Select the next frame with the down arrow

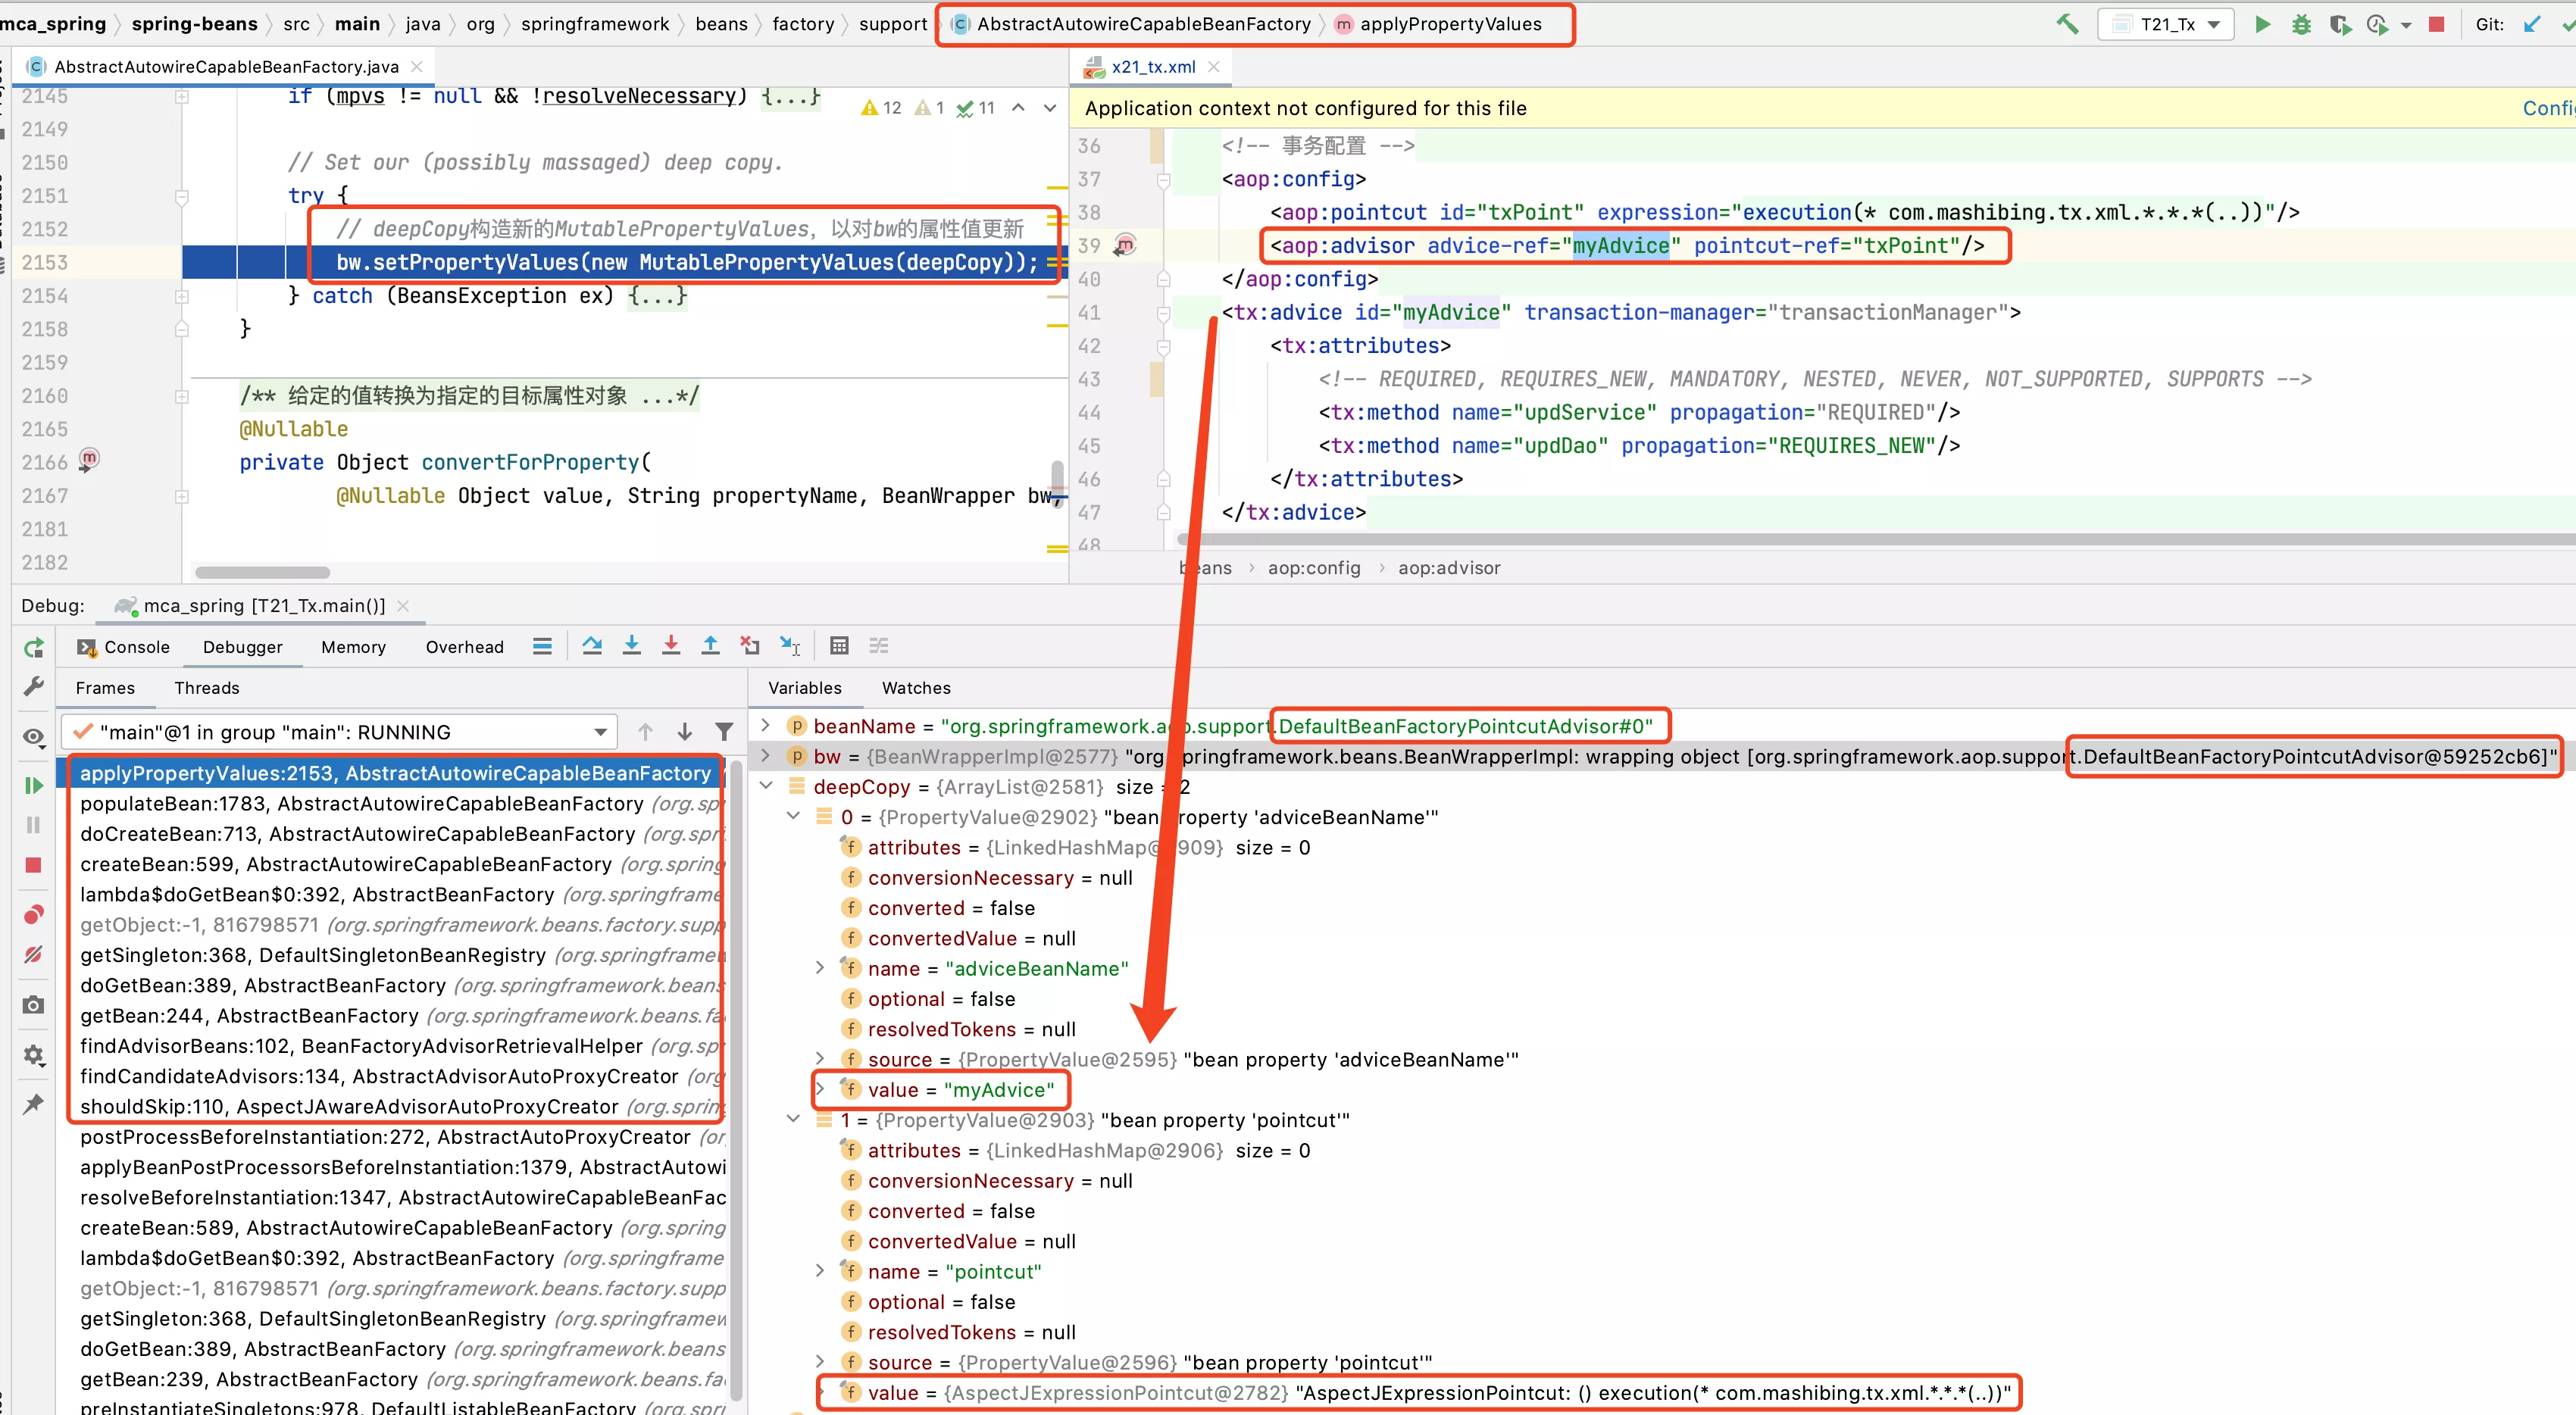(x=685, y=732)
